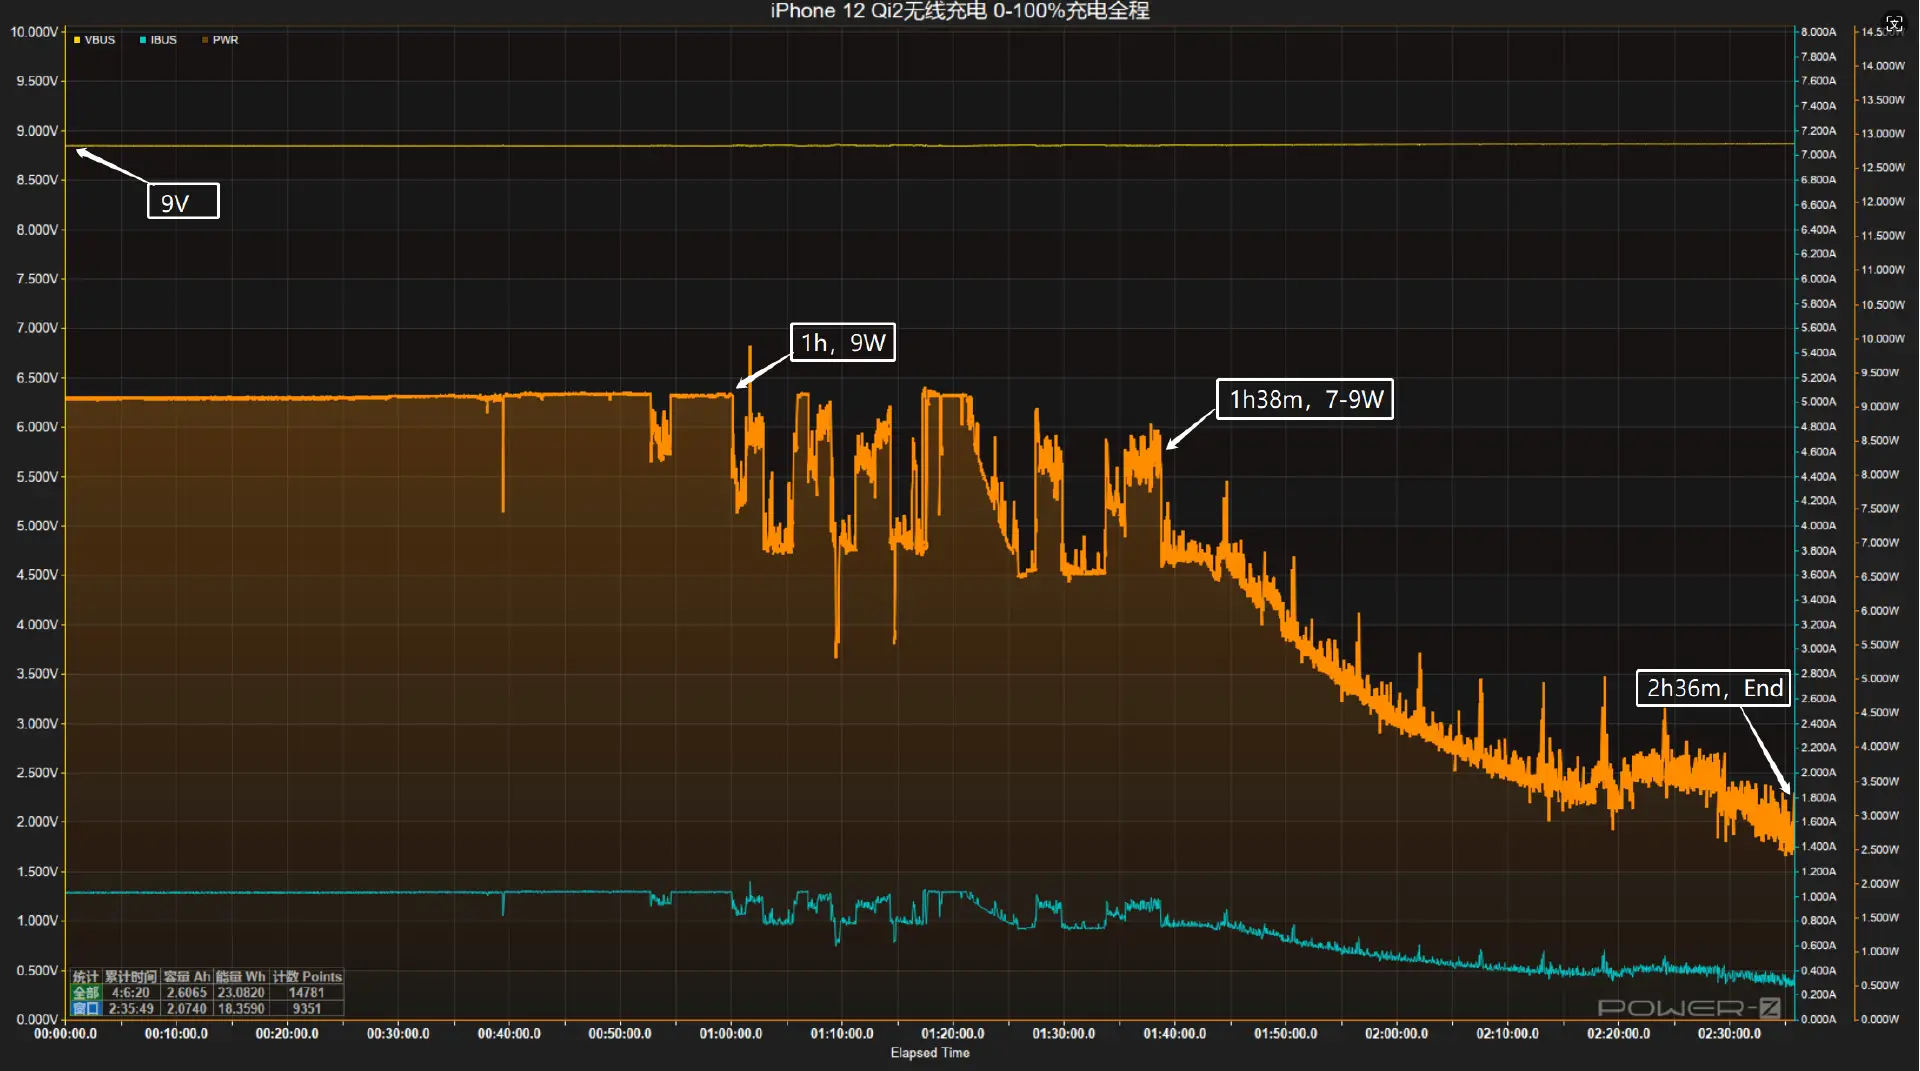
Task: Toggle the IBUS legend entry
Action: tap(158, 40)
